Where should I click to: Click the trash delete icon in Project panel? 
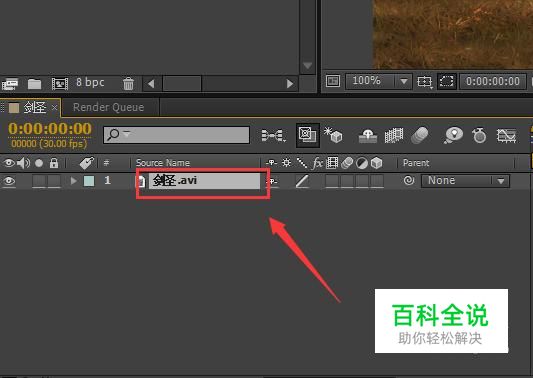point(128,83)
